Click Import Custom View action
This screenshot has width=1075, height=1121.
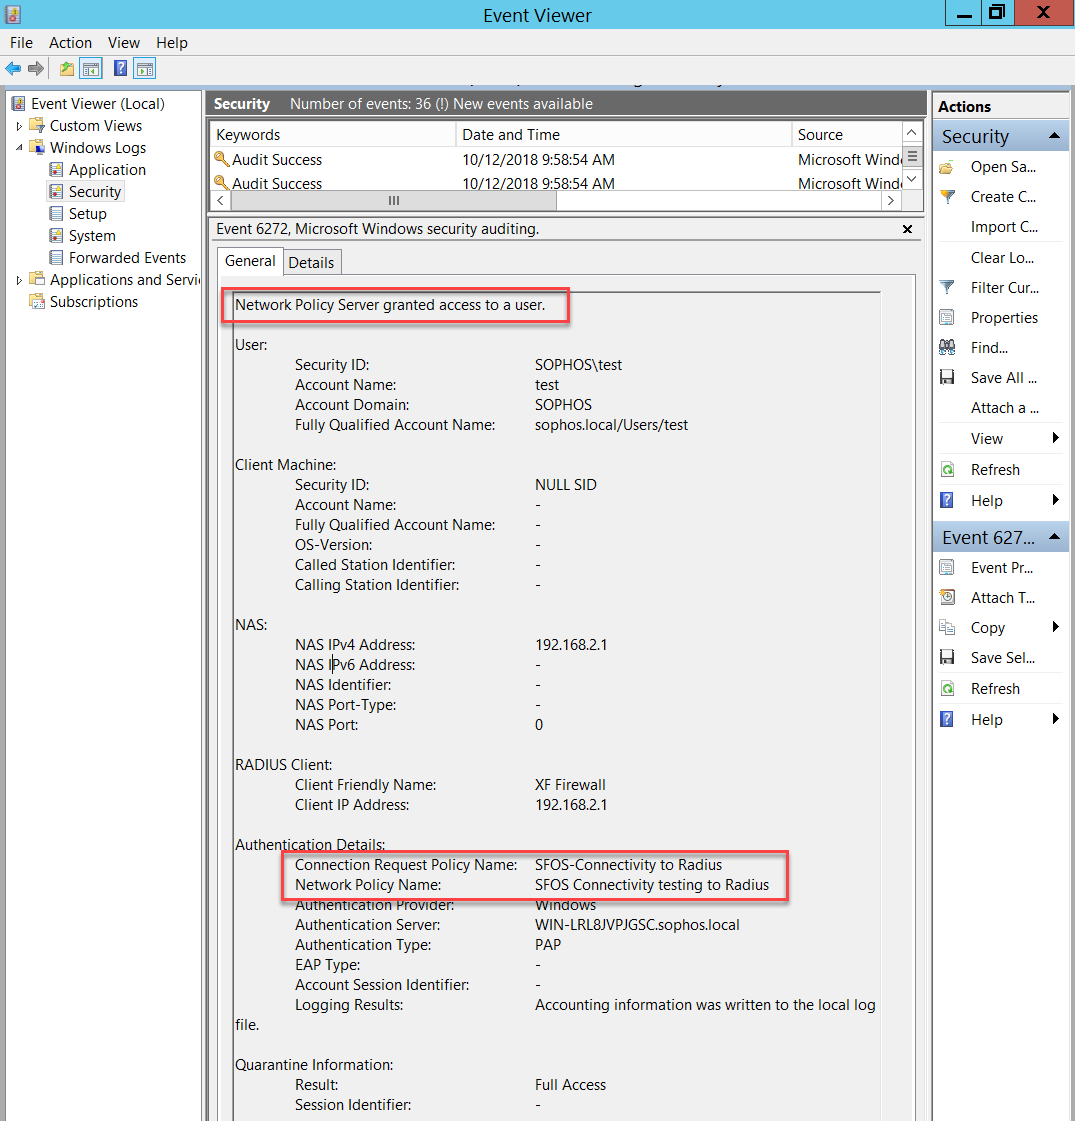[1004, 227]
